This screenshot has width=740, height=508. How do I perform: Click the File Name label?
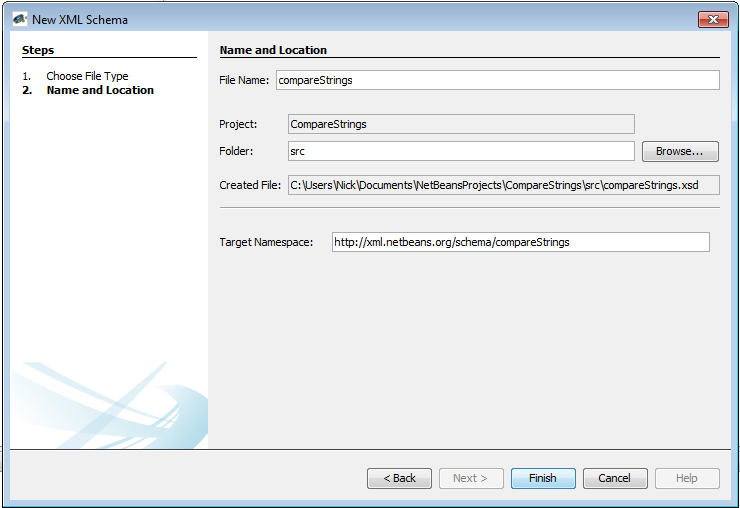[245, 80]
